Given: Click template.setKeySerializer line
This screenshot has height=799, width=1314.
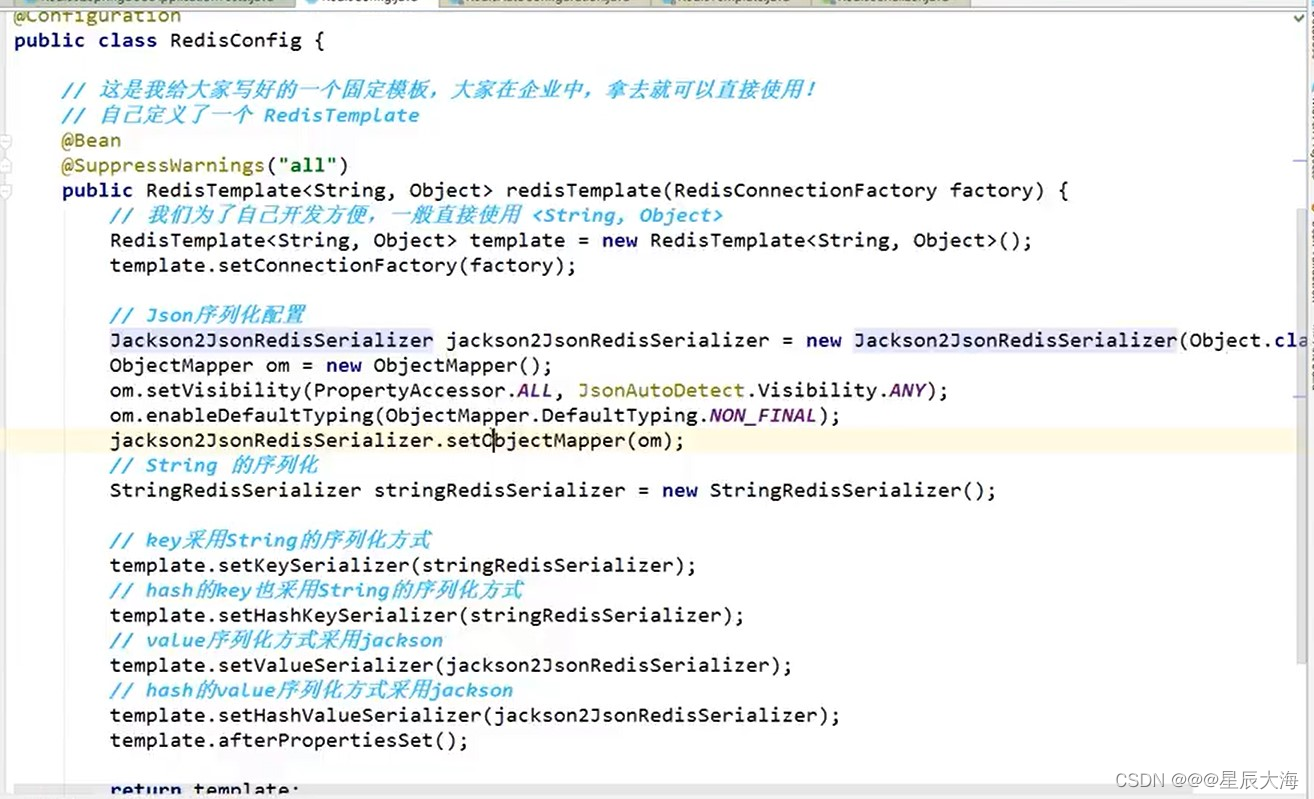Looking at the screenshot, I should 403,566.
